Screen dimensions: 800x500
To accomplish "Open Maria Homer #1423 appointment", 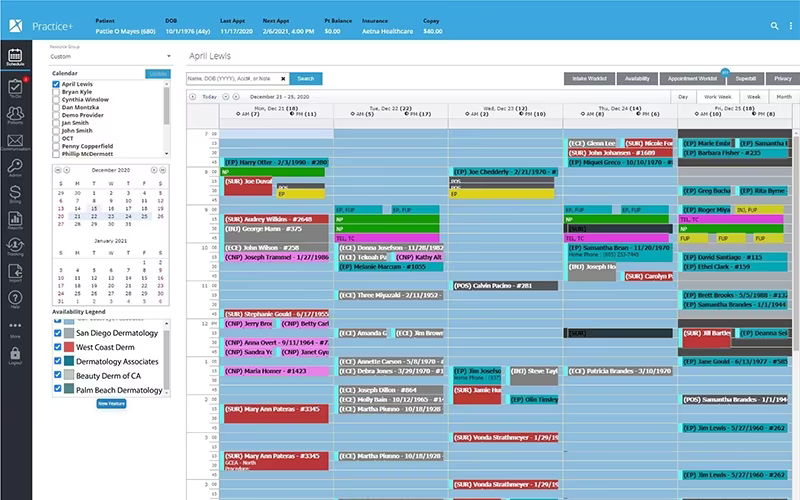I will pos(276,371).
